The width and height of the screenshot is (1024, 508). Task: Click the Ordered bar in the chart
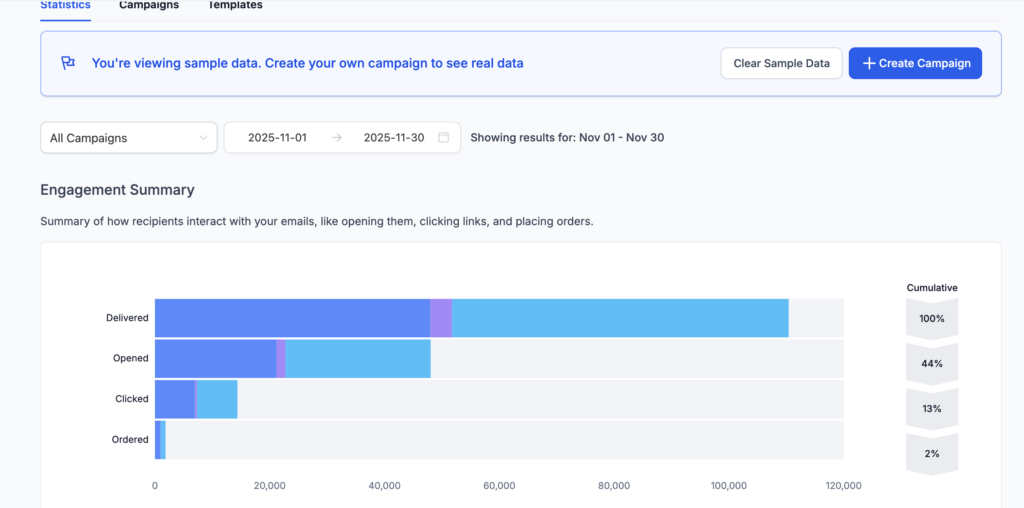tap(159, 440)
